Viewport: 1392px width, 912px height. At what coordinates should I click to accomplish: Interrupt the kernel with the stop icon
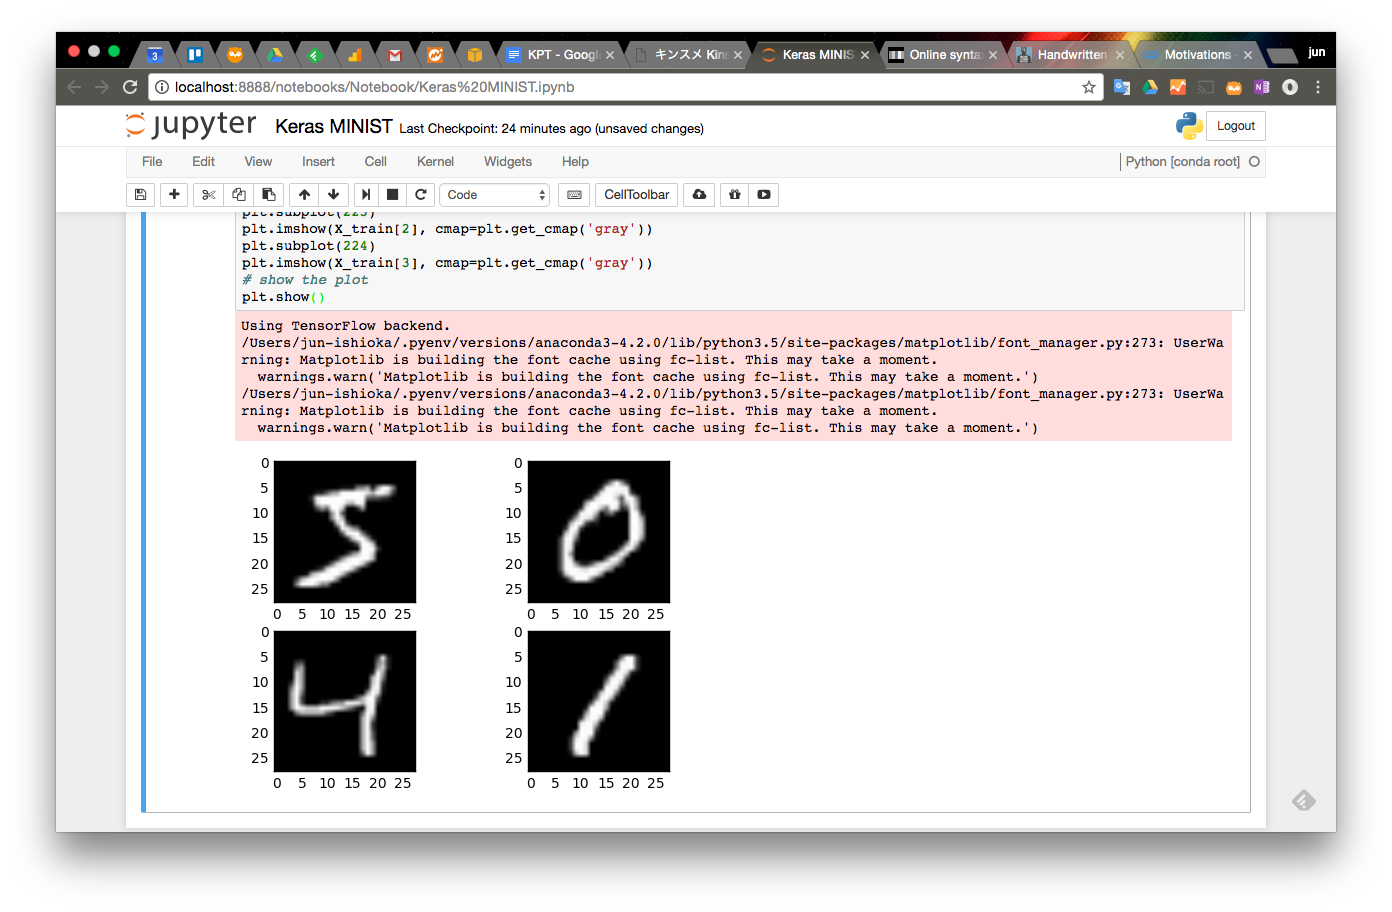pyautogui.click(x=393, y=195)
